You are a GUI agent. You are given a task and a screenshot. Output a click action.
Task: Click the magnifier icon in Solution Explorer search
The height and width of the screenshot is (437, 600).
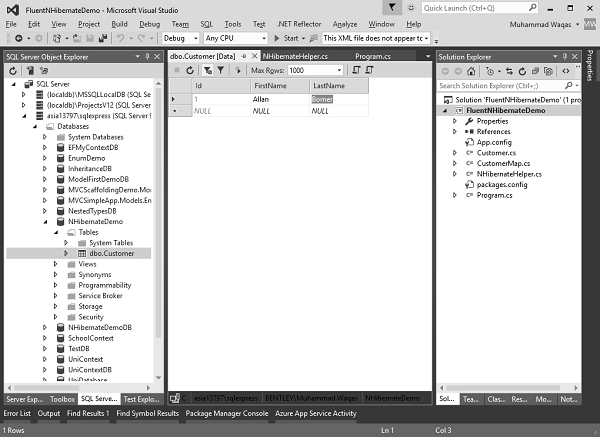[569, 86]
